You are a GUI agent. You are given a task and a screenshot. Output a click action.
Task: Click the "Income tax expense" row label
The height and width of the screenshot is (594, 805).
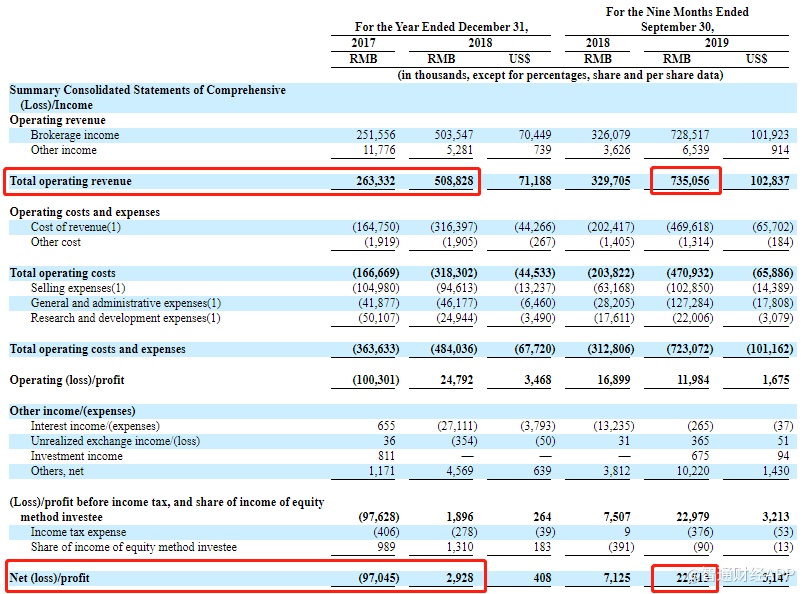pyautogui.click(x=78, y=532)
